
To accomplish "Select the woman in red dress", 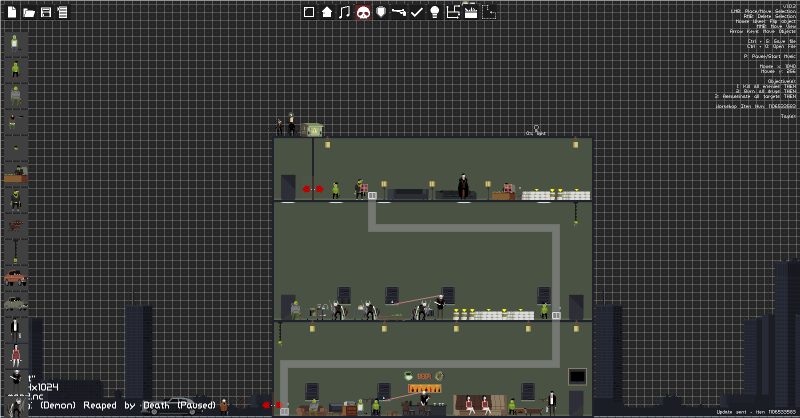I will pyautogui.click(x=15, y=356).
